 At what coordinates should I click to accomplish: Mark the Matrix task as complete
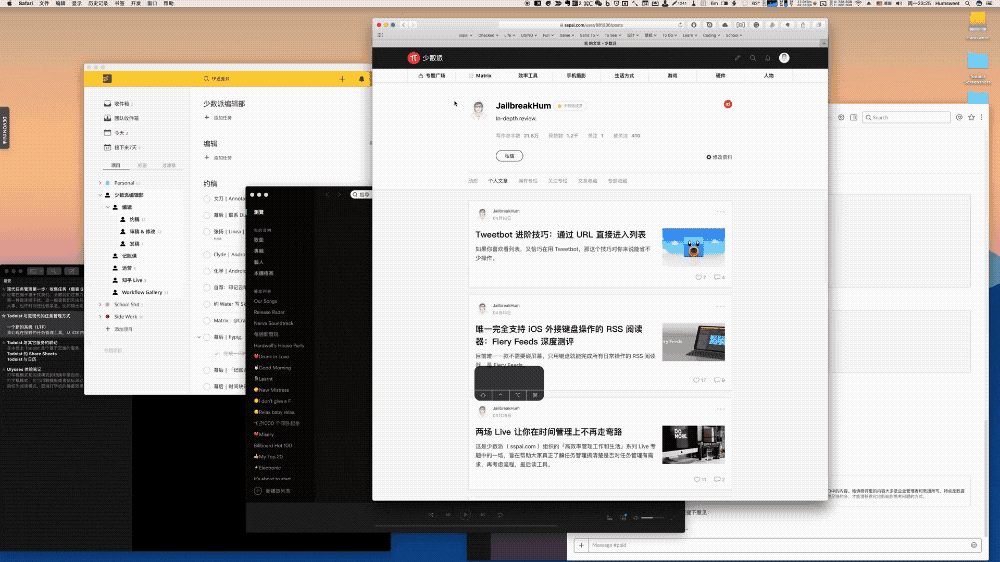207,320
